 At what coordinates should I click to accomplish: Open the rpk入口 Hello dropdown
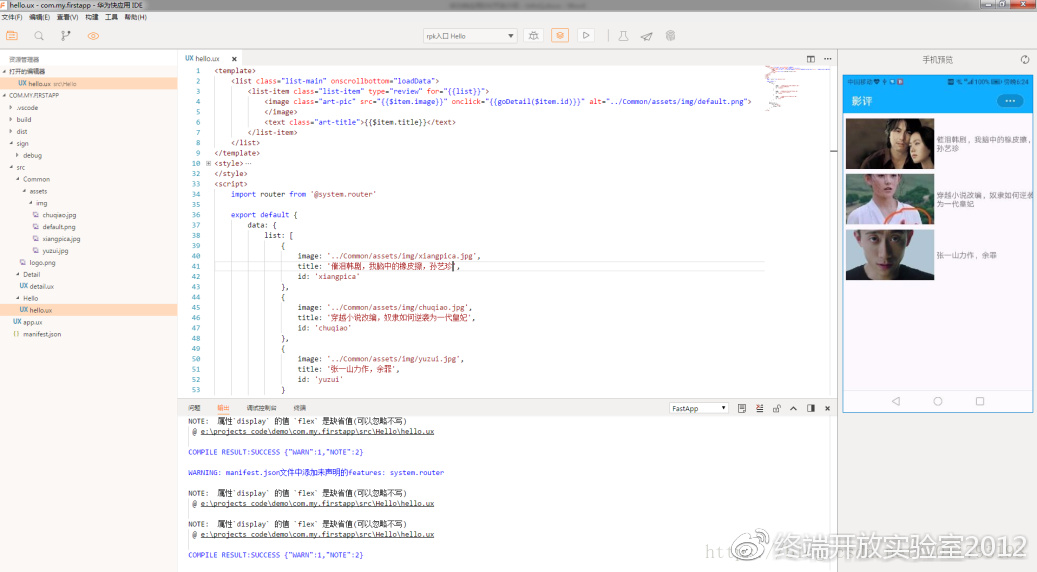[470, 36]
